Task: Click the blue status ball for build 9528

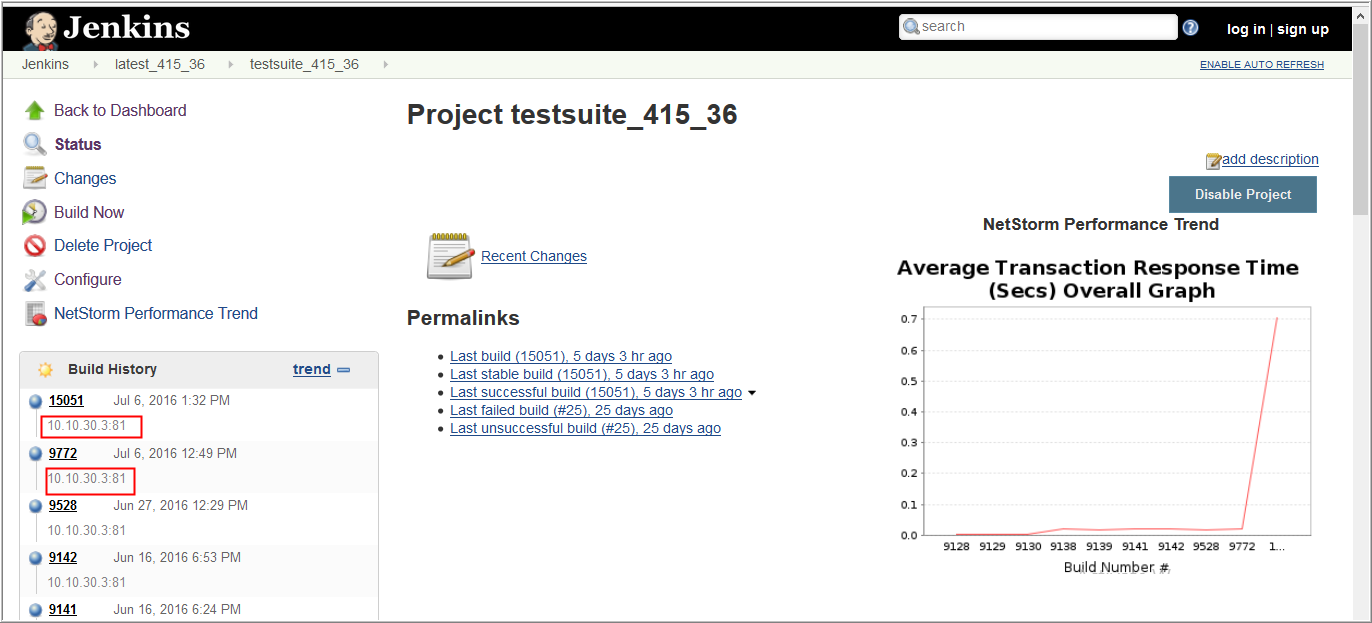Action: point(36,506)
